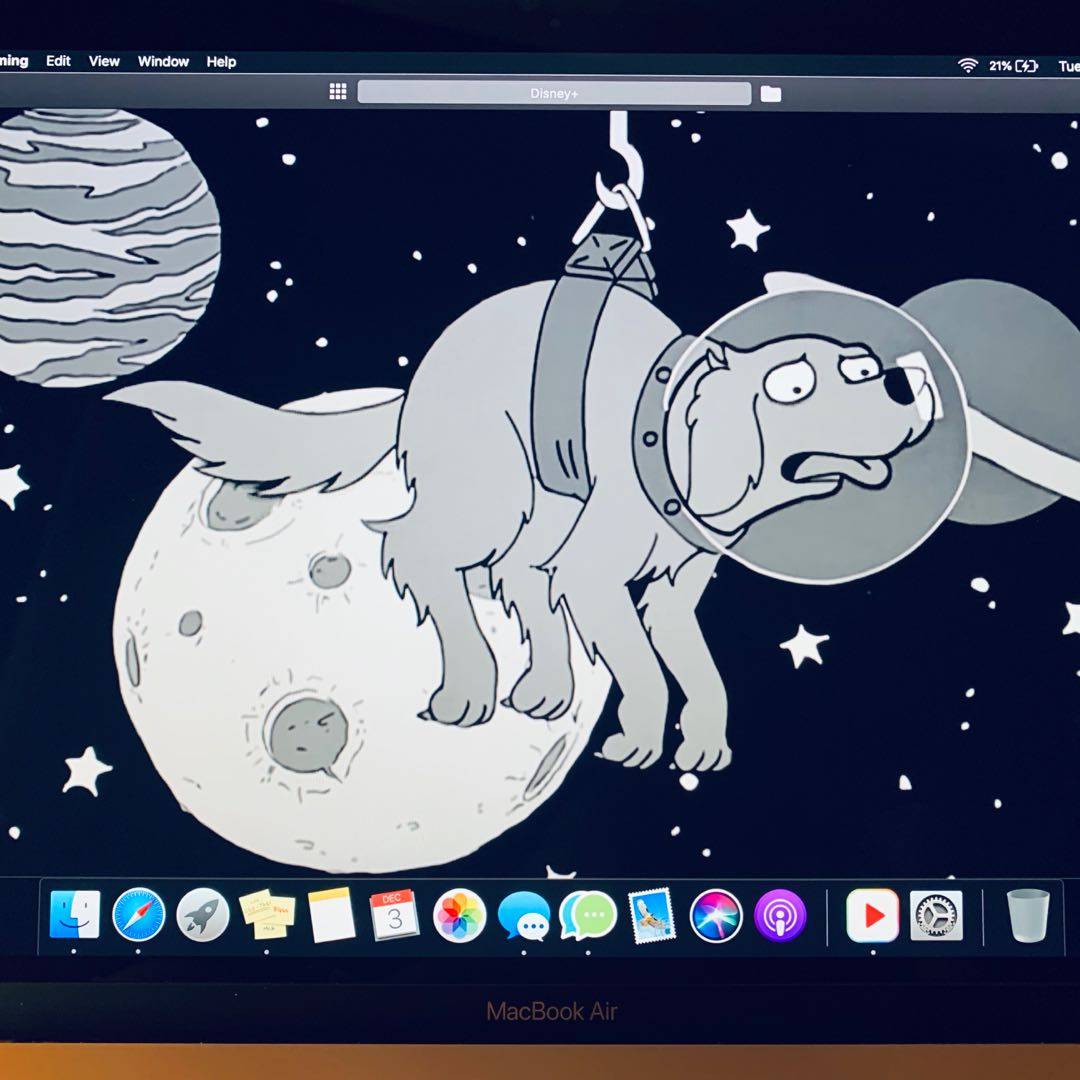The width and height of the screenshot is (1080, 1080).
Task: Open System Preferences gear icon
Action: [936, 916]
